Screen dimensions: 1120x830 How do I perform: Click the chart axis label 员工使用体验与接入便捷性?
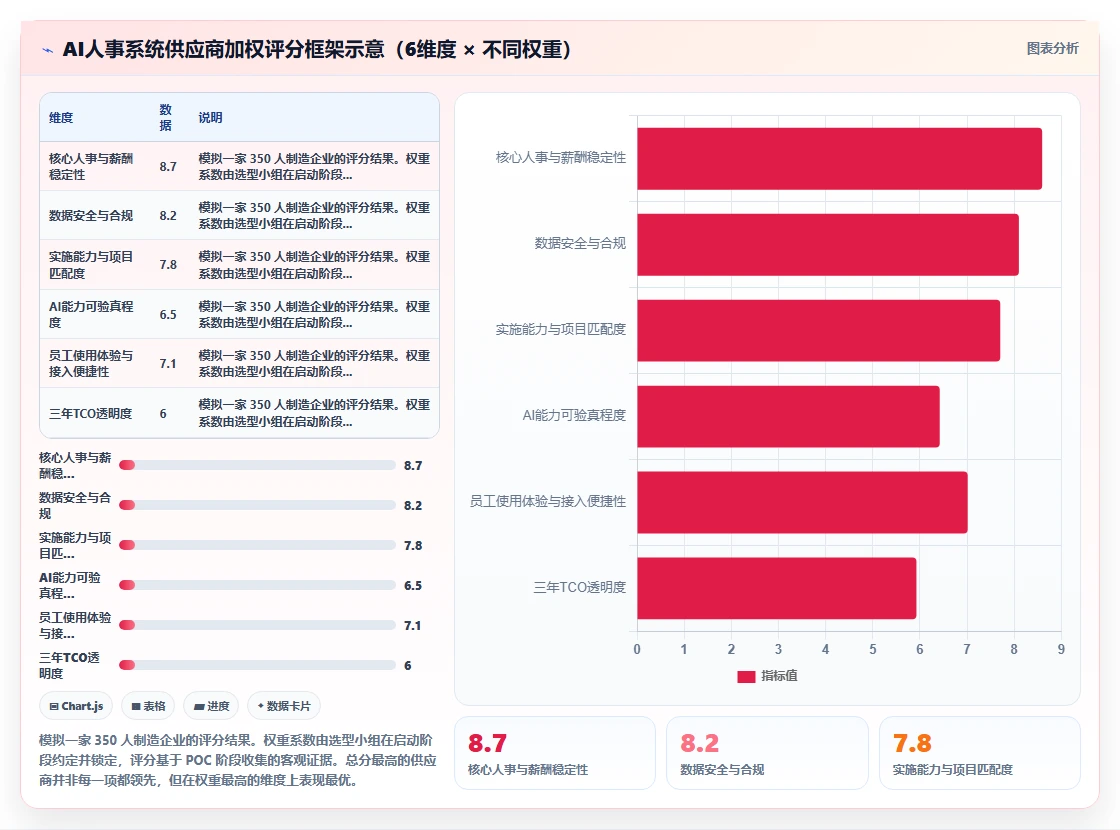(547, 501)
